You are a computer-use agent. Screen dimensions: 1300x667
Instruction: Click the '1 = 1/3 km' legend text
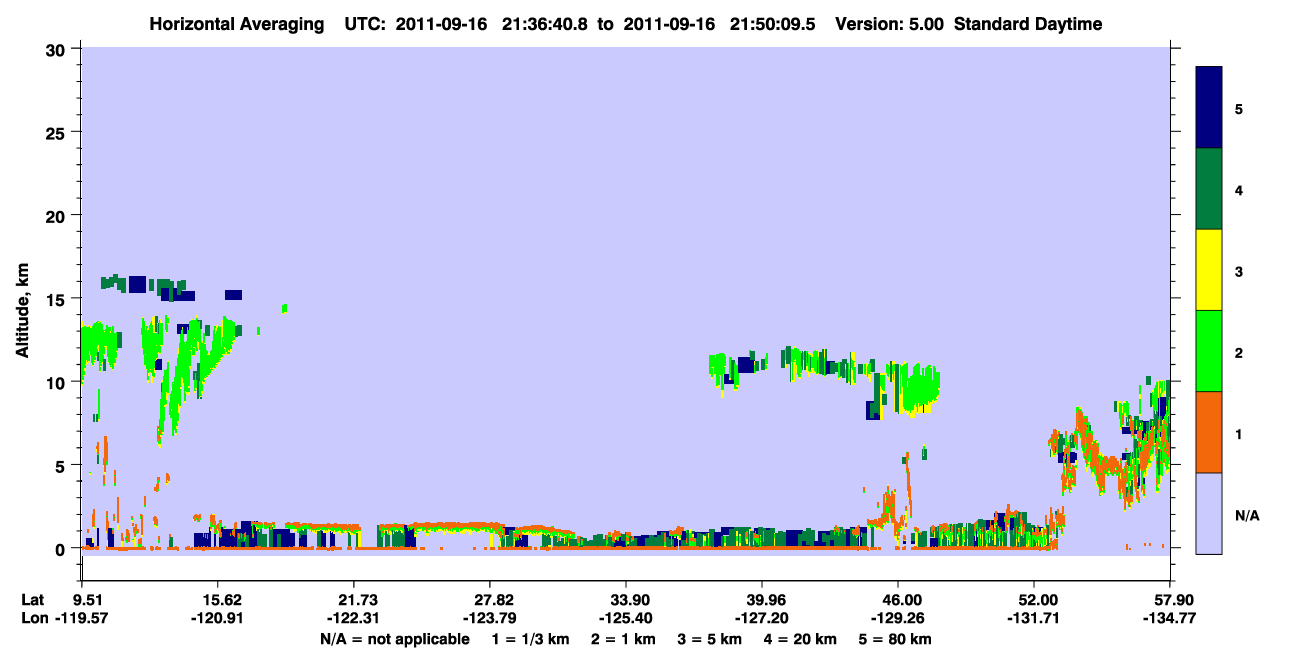(529, 638)
